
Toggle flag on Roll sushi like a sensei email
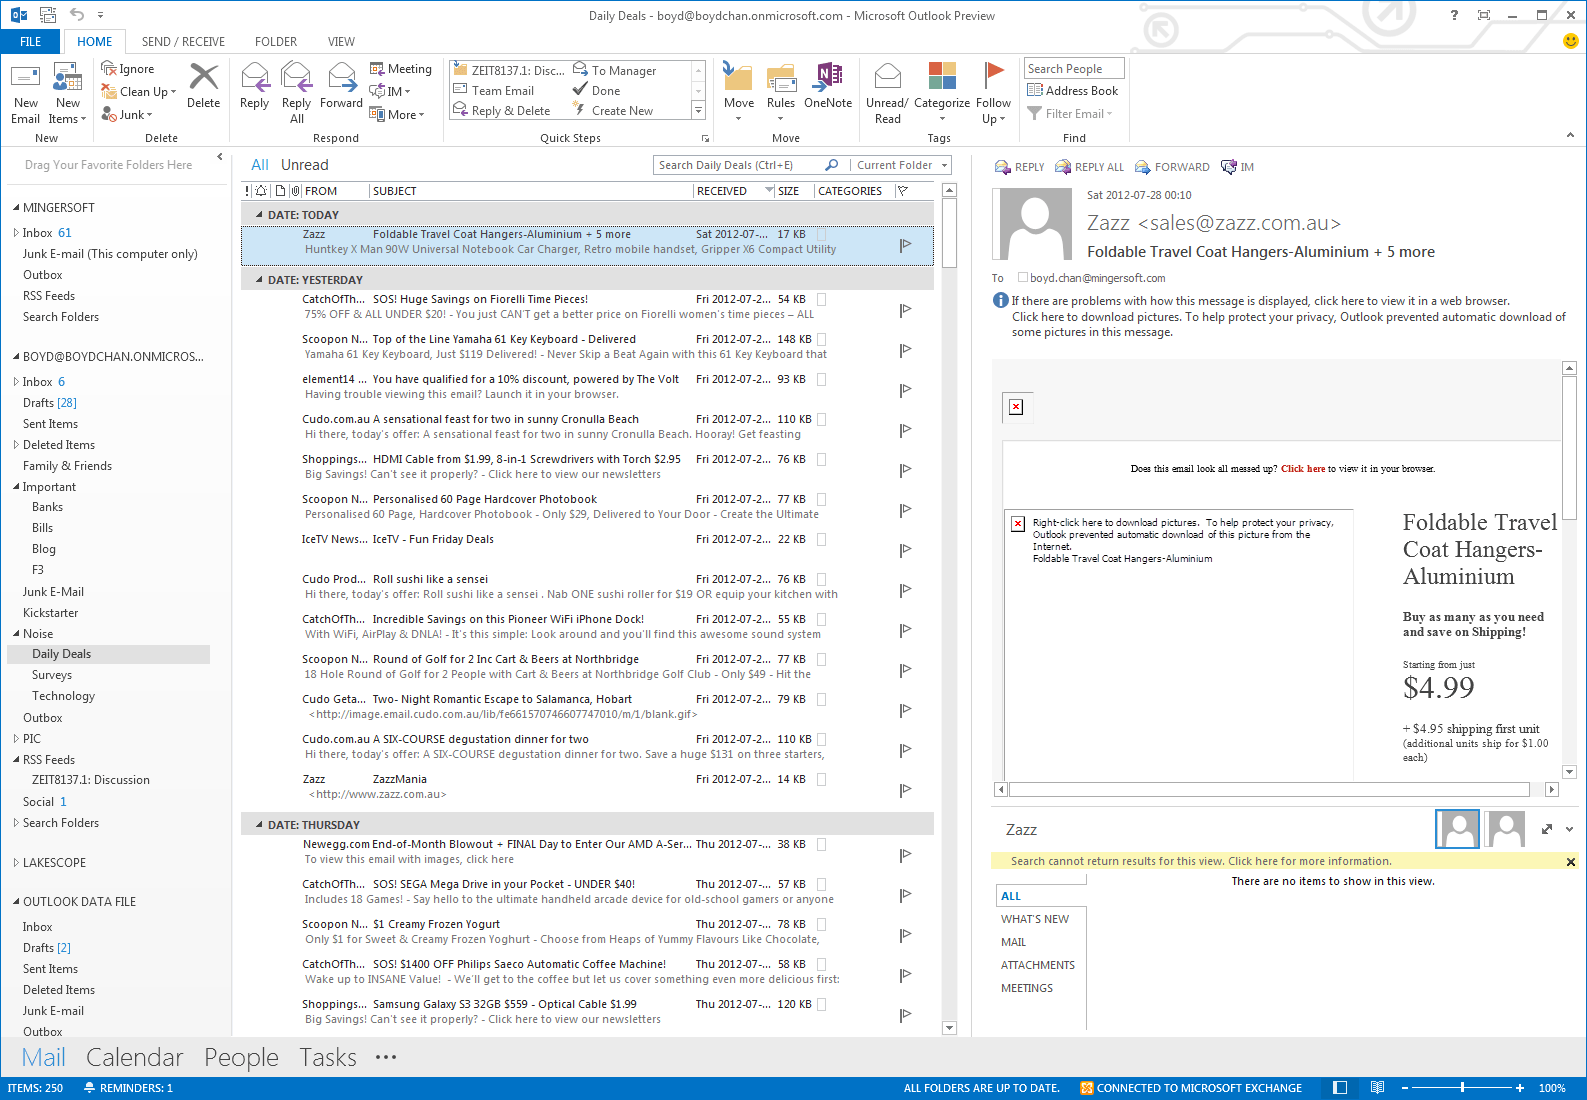905,590
